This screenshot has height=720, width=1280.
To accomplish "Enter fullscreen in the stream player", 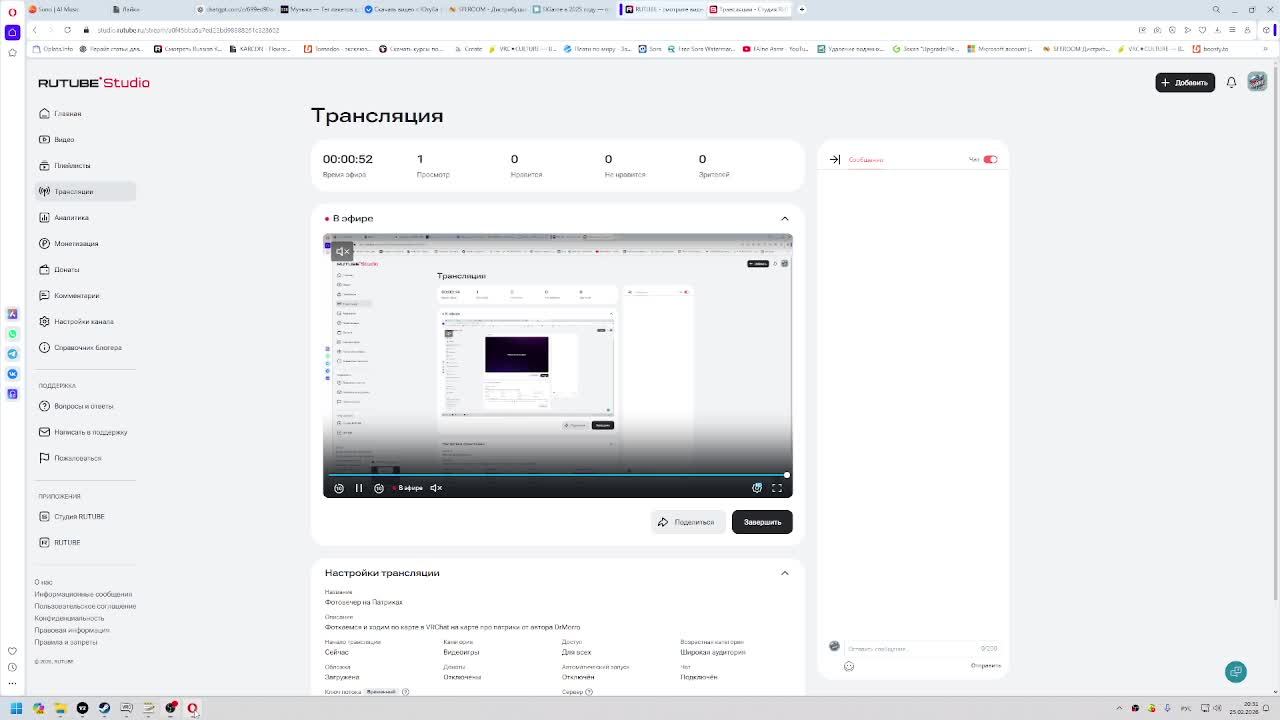I will pyautogui.click(x=777, y=488).
